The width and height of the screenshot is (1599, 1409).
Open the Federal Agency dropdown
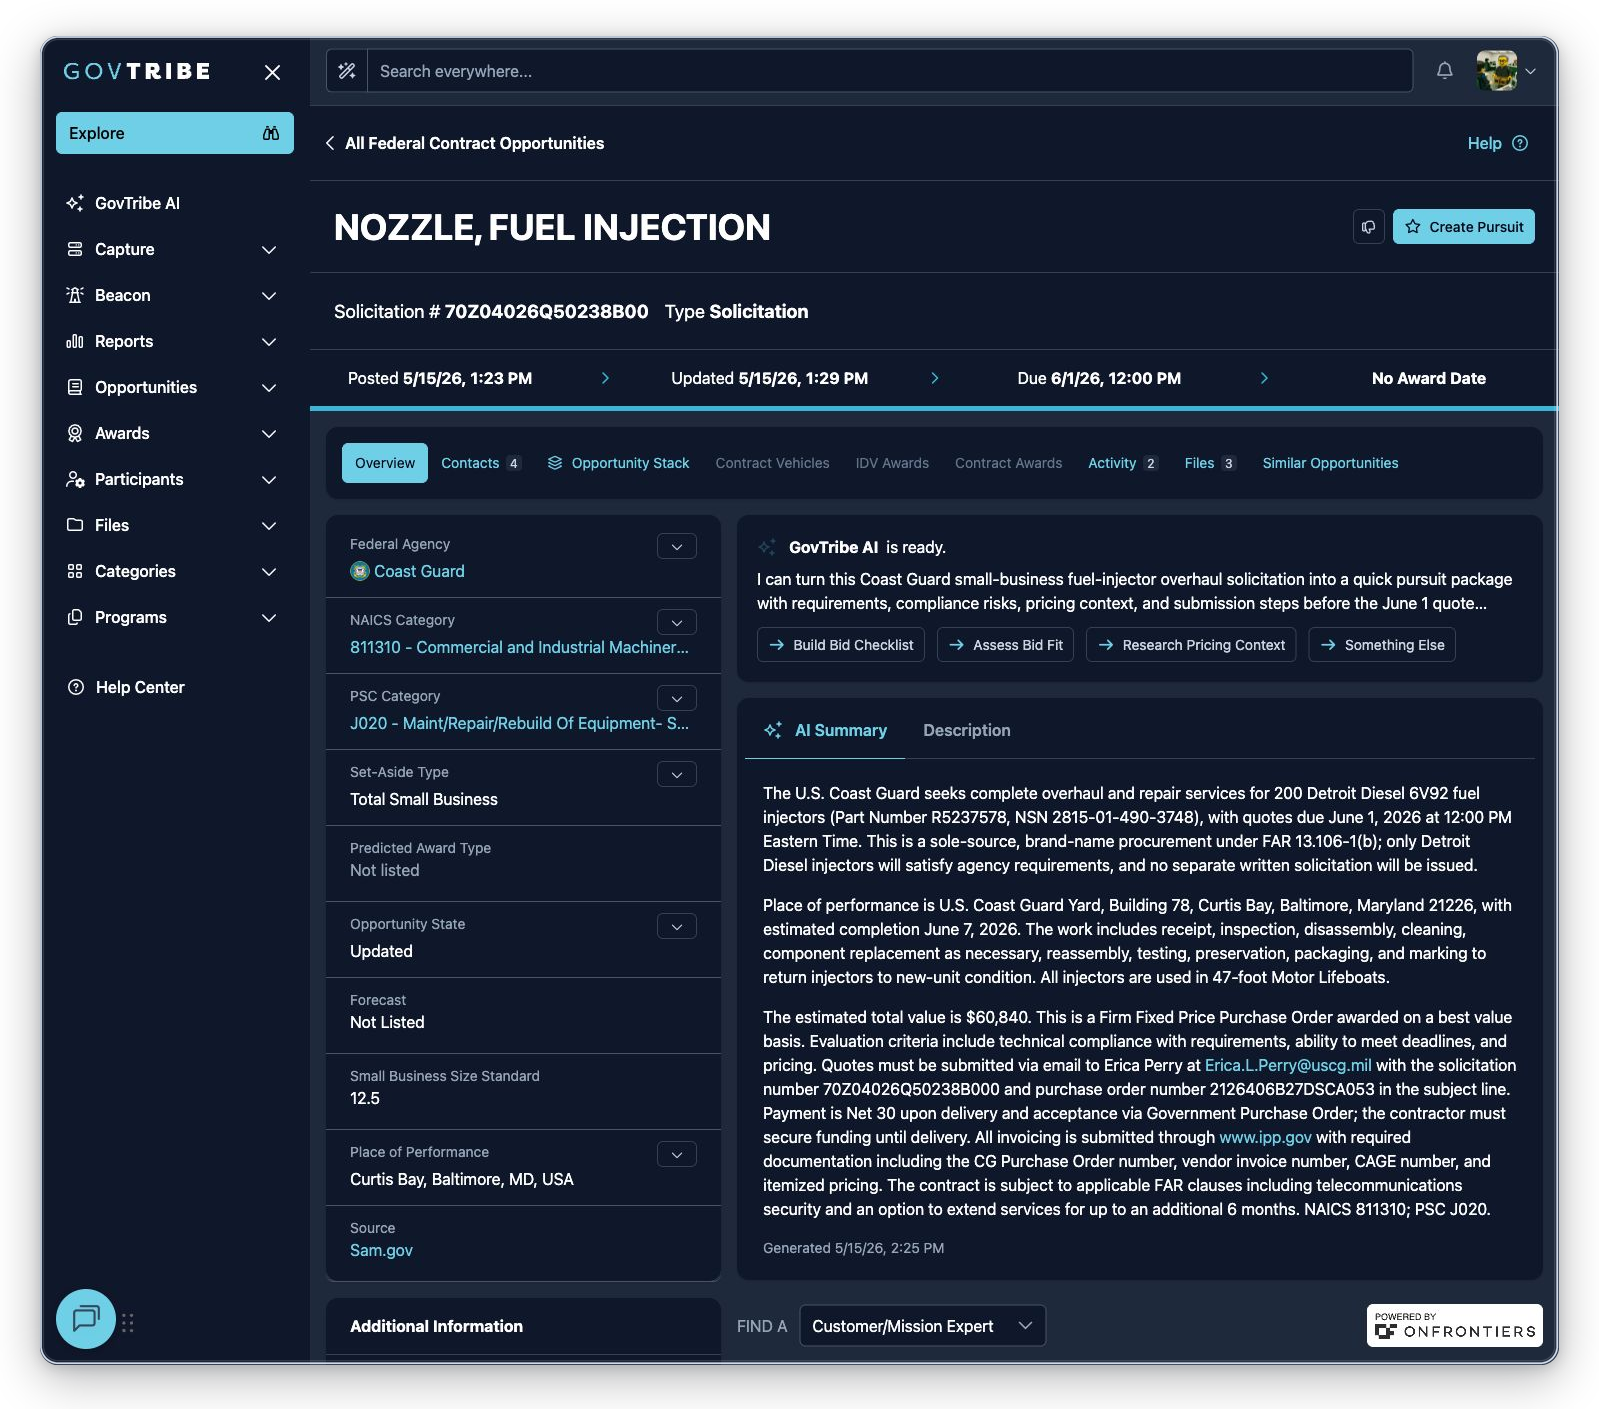tap(677, 546)
